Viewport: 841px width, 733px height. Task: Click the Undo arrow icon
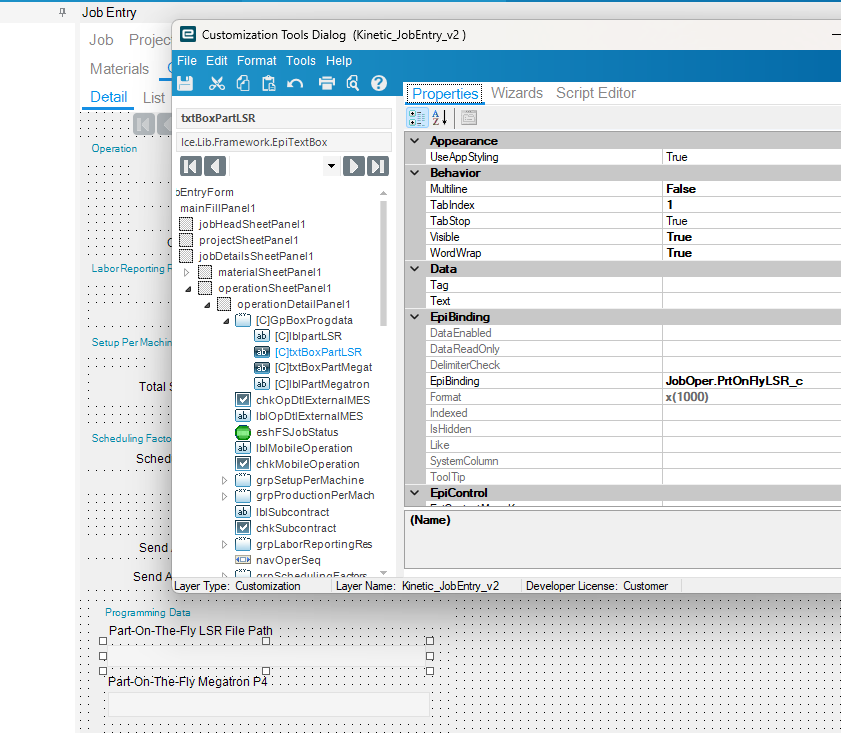[295, 83]
